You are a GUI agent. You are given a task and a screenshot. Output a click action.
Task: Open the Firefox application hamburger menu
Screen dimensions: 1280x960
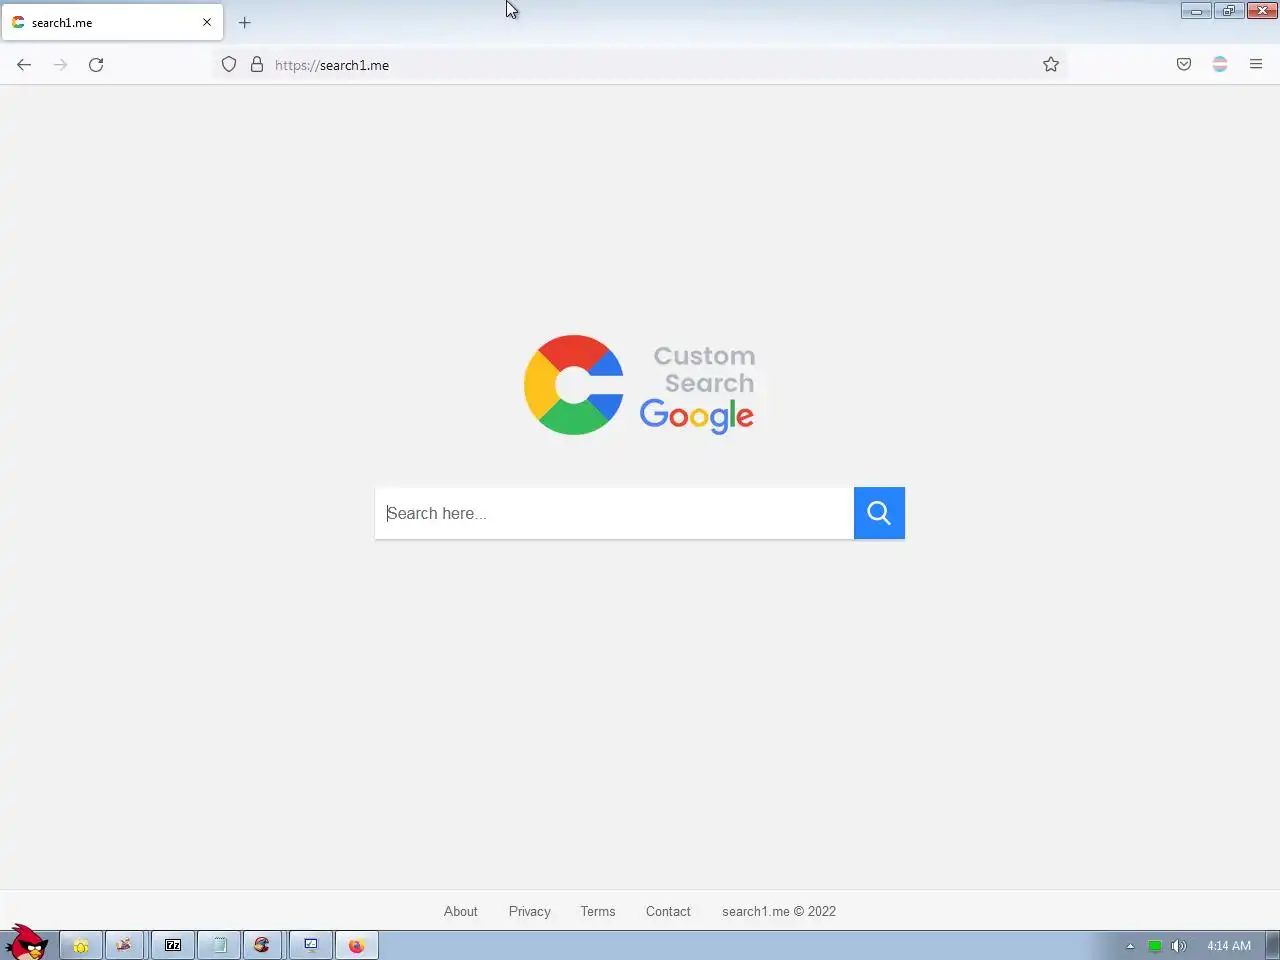pos(1256,65)
